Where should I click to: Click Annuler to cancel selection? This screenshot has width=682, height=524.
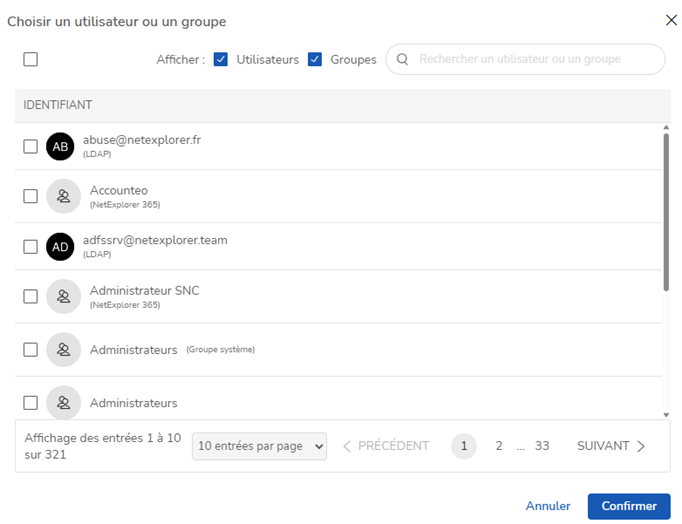tap(548, 506)
